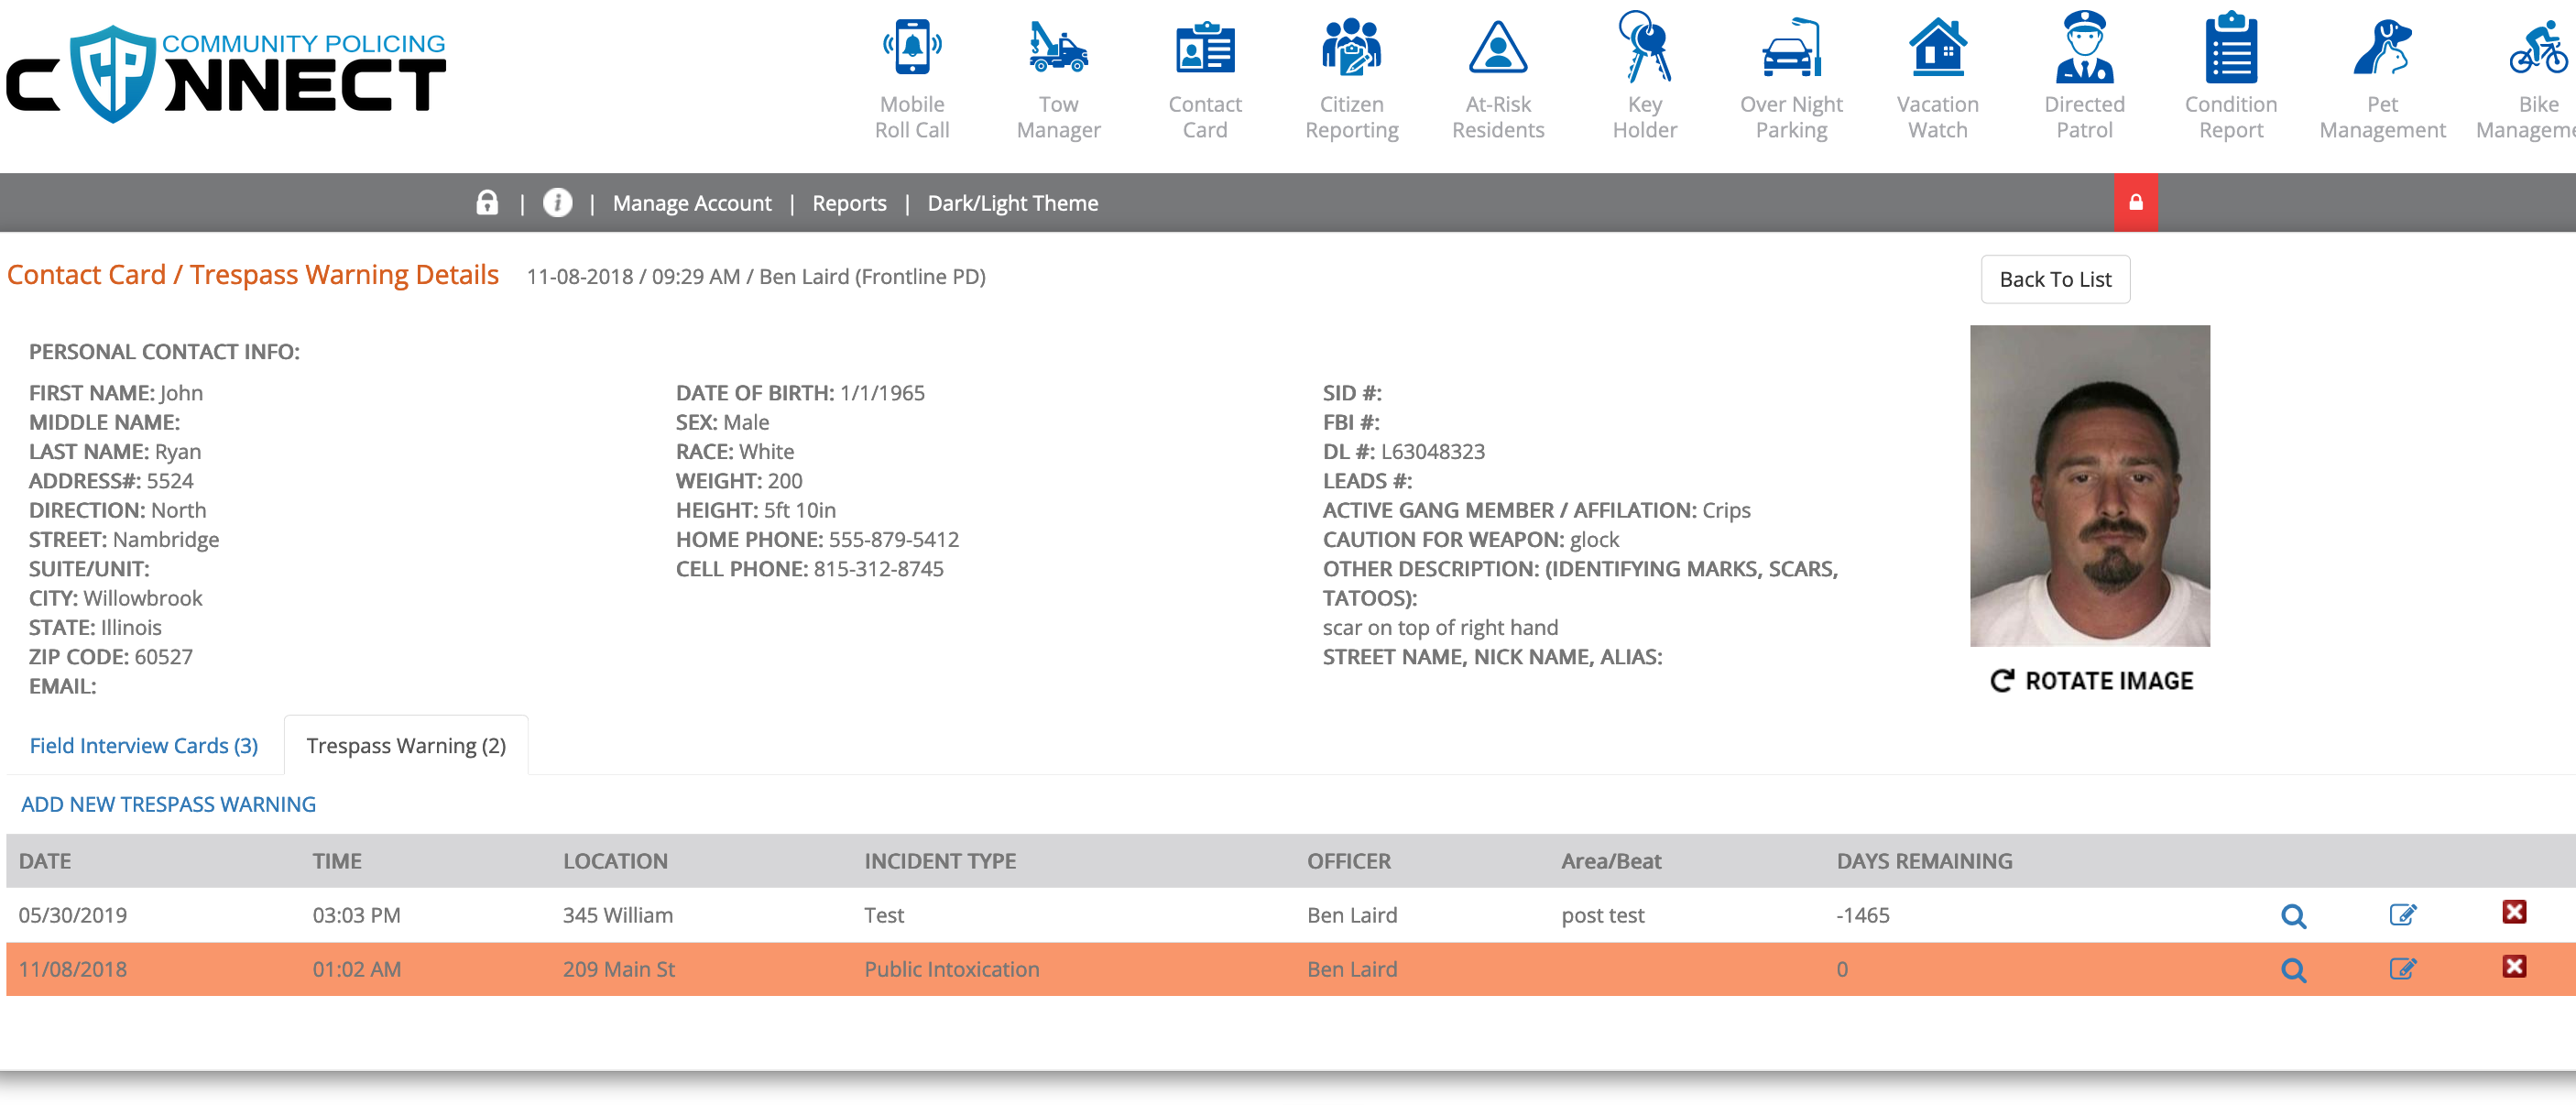Switch to the Field Interview Cards tab

point(144,745)
